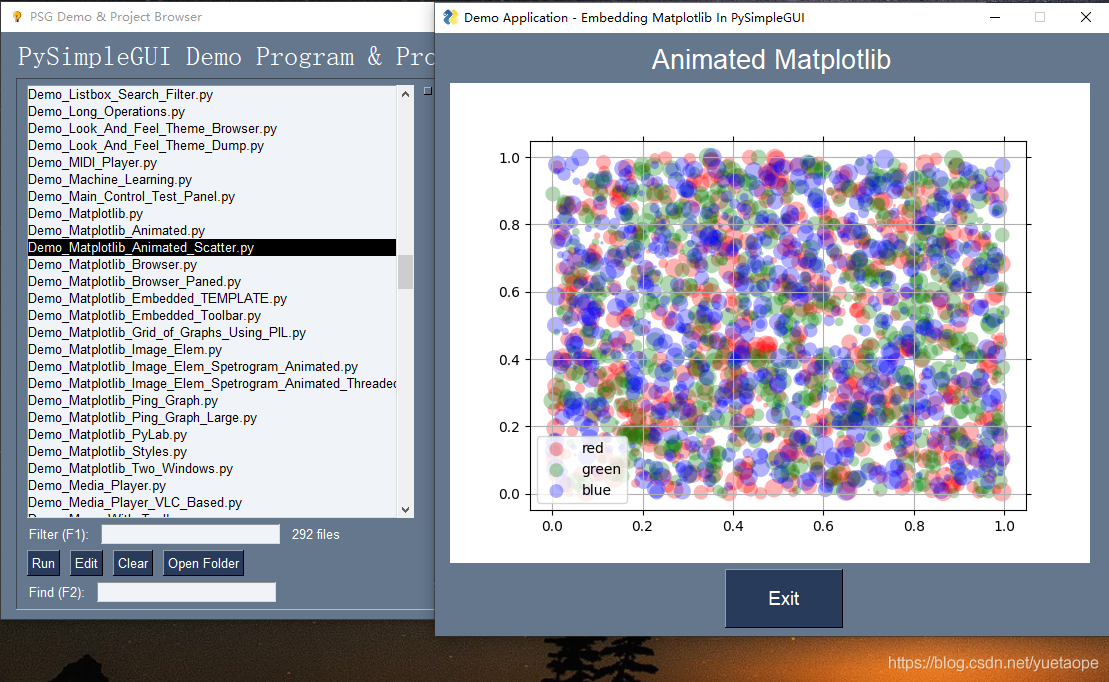The height and width of the screenshot is (682, 1109).
Task: Select highlighted Demo_Matplotlib_Animated_Scatter.py
Action: 211,247
